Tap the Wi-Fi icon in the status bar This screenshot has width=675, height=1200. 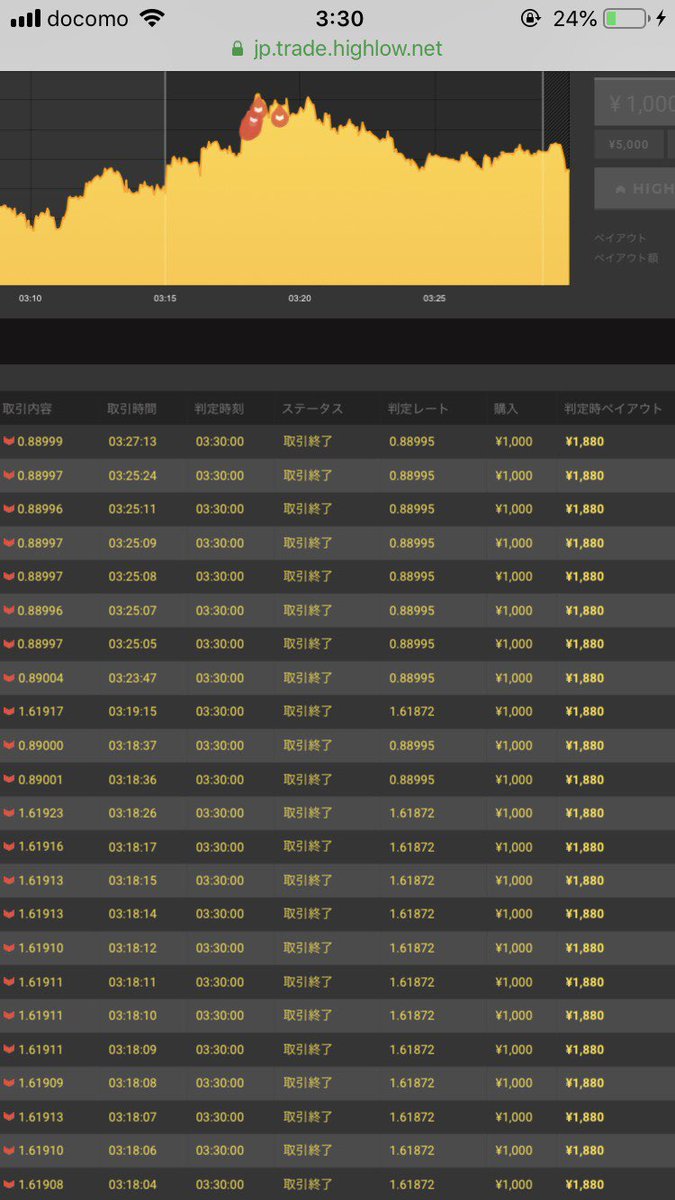(x=152, y=18)
